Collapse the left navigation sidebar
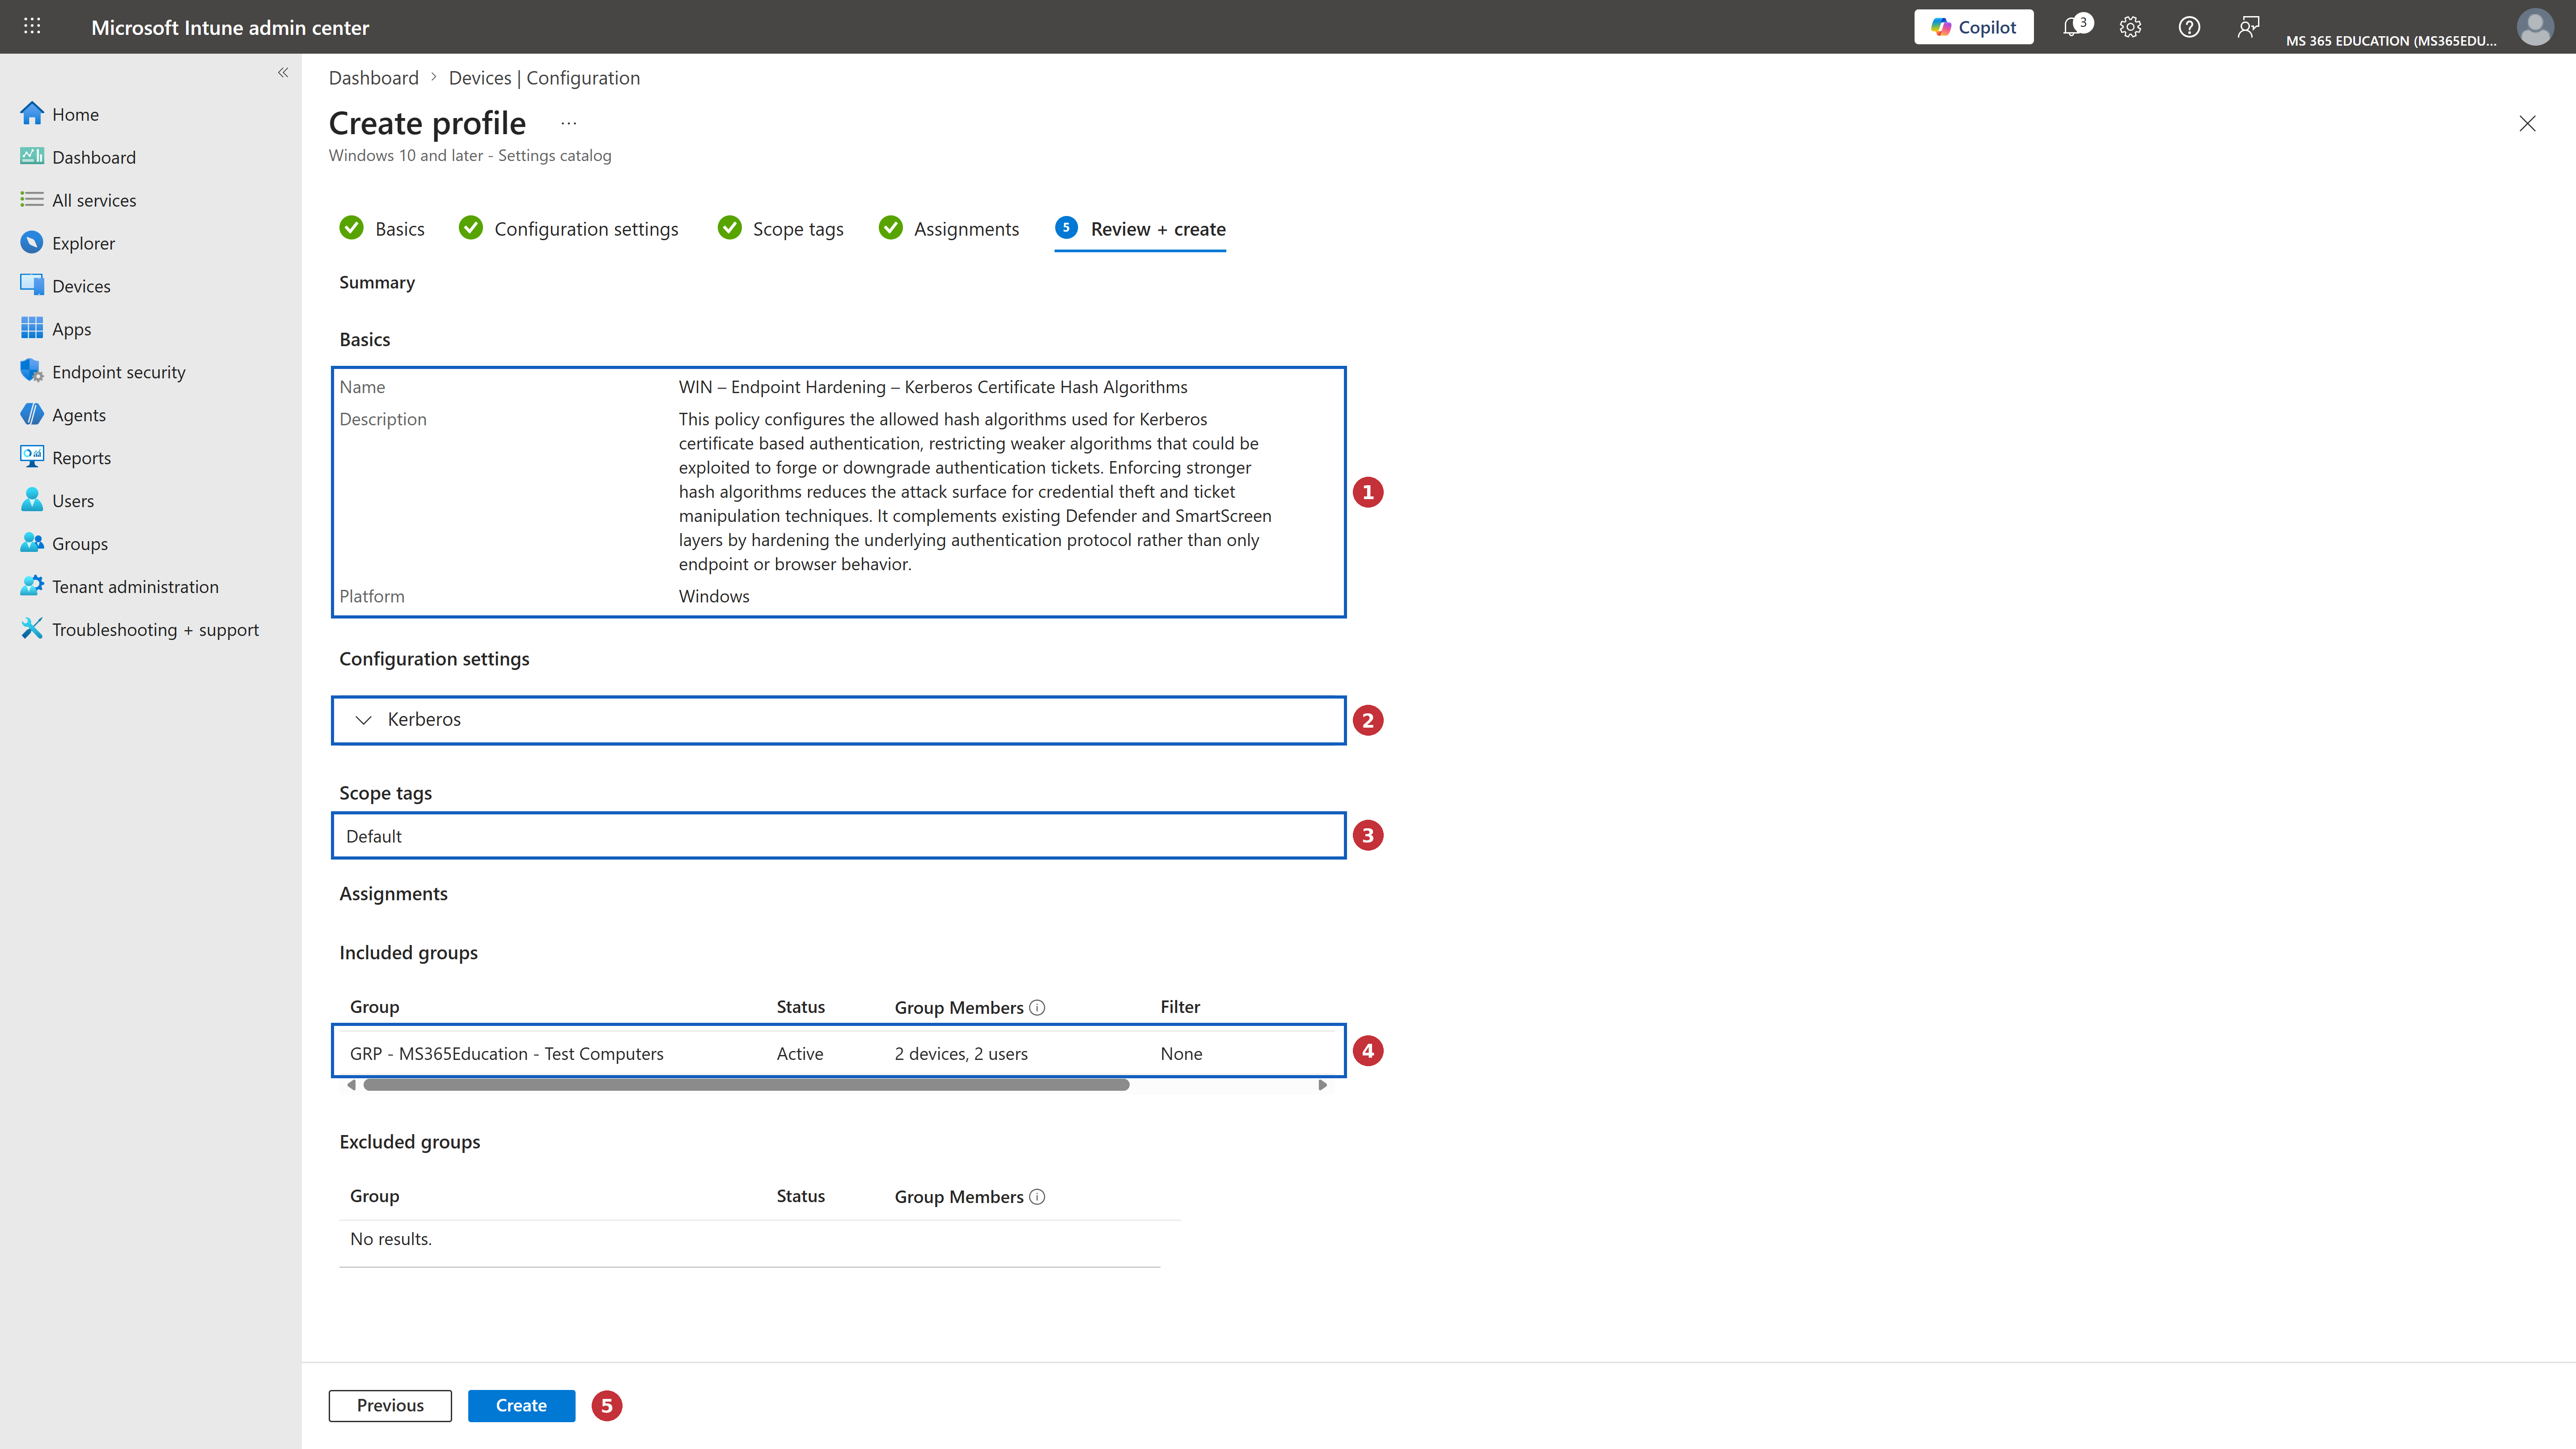Viewport: 2576px width, 1449px height. point(283,72)
